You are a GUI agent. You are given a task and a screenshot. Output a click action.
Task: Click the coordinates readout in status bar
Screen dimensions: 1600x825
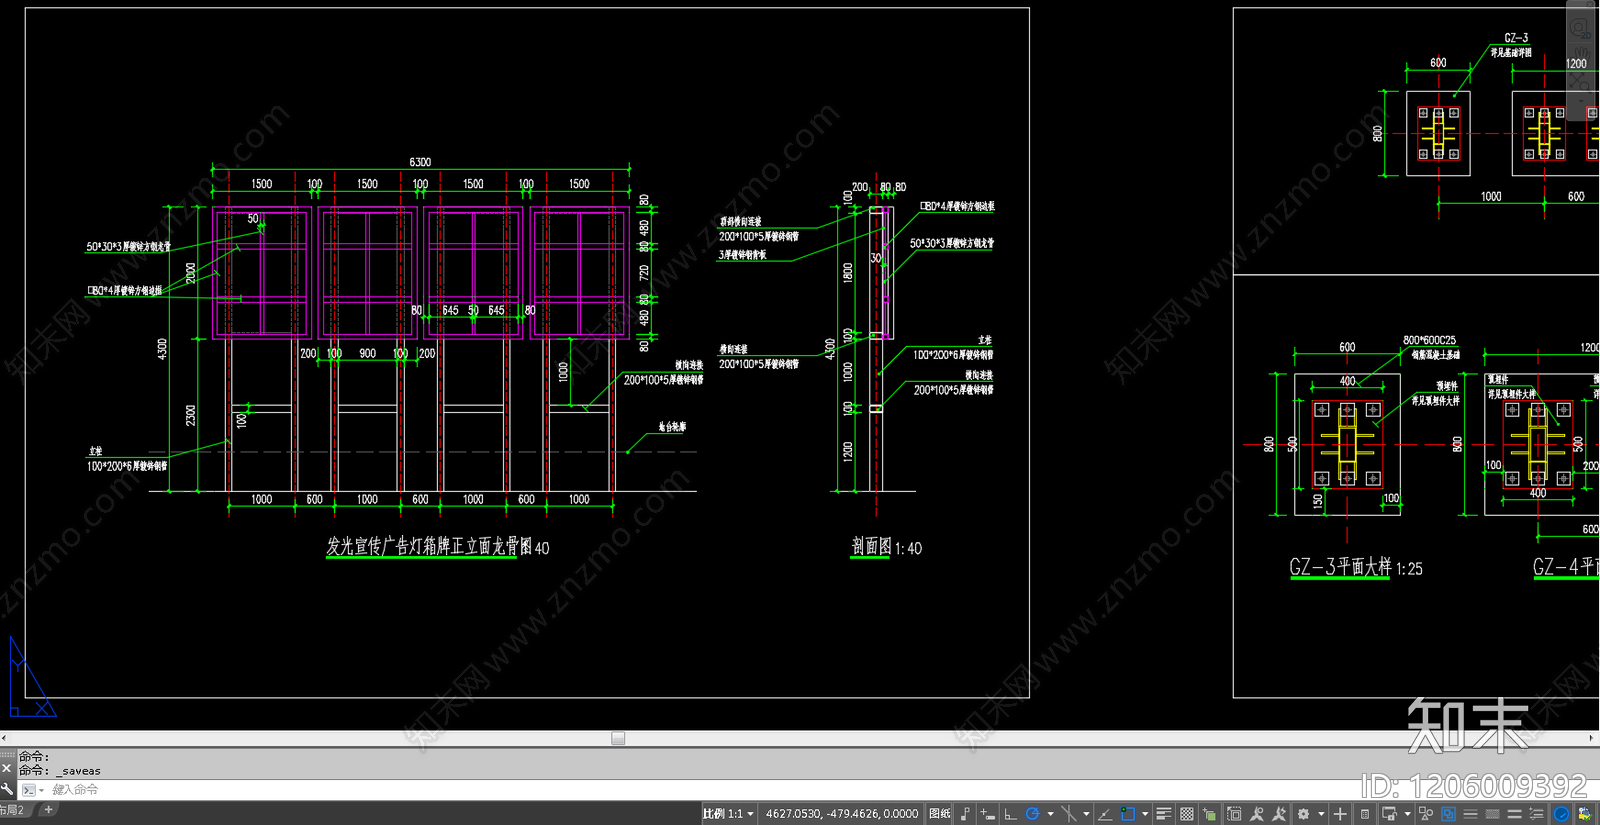(842, 814)
